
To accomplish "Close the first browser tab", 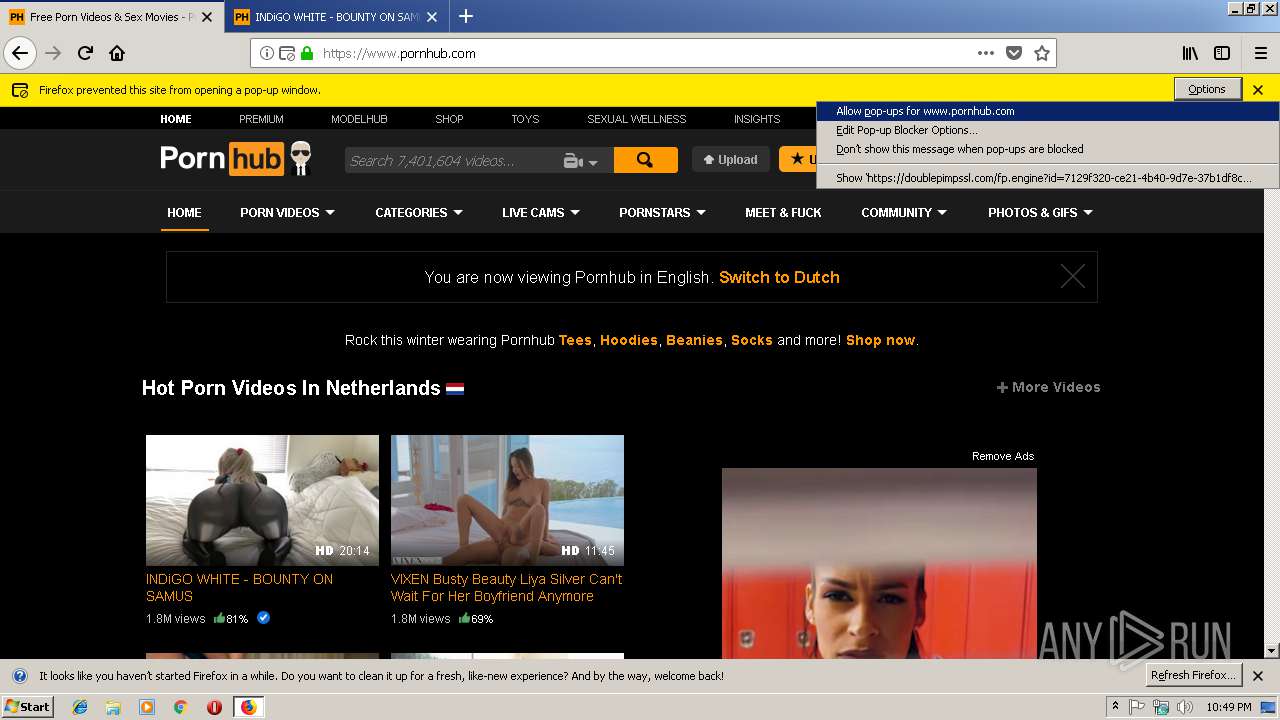I will point(207,17).
